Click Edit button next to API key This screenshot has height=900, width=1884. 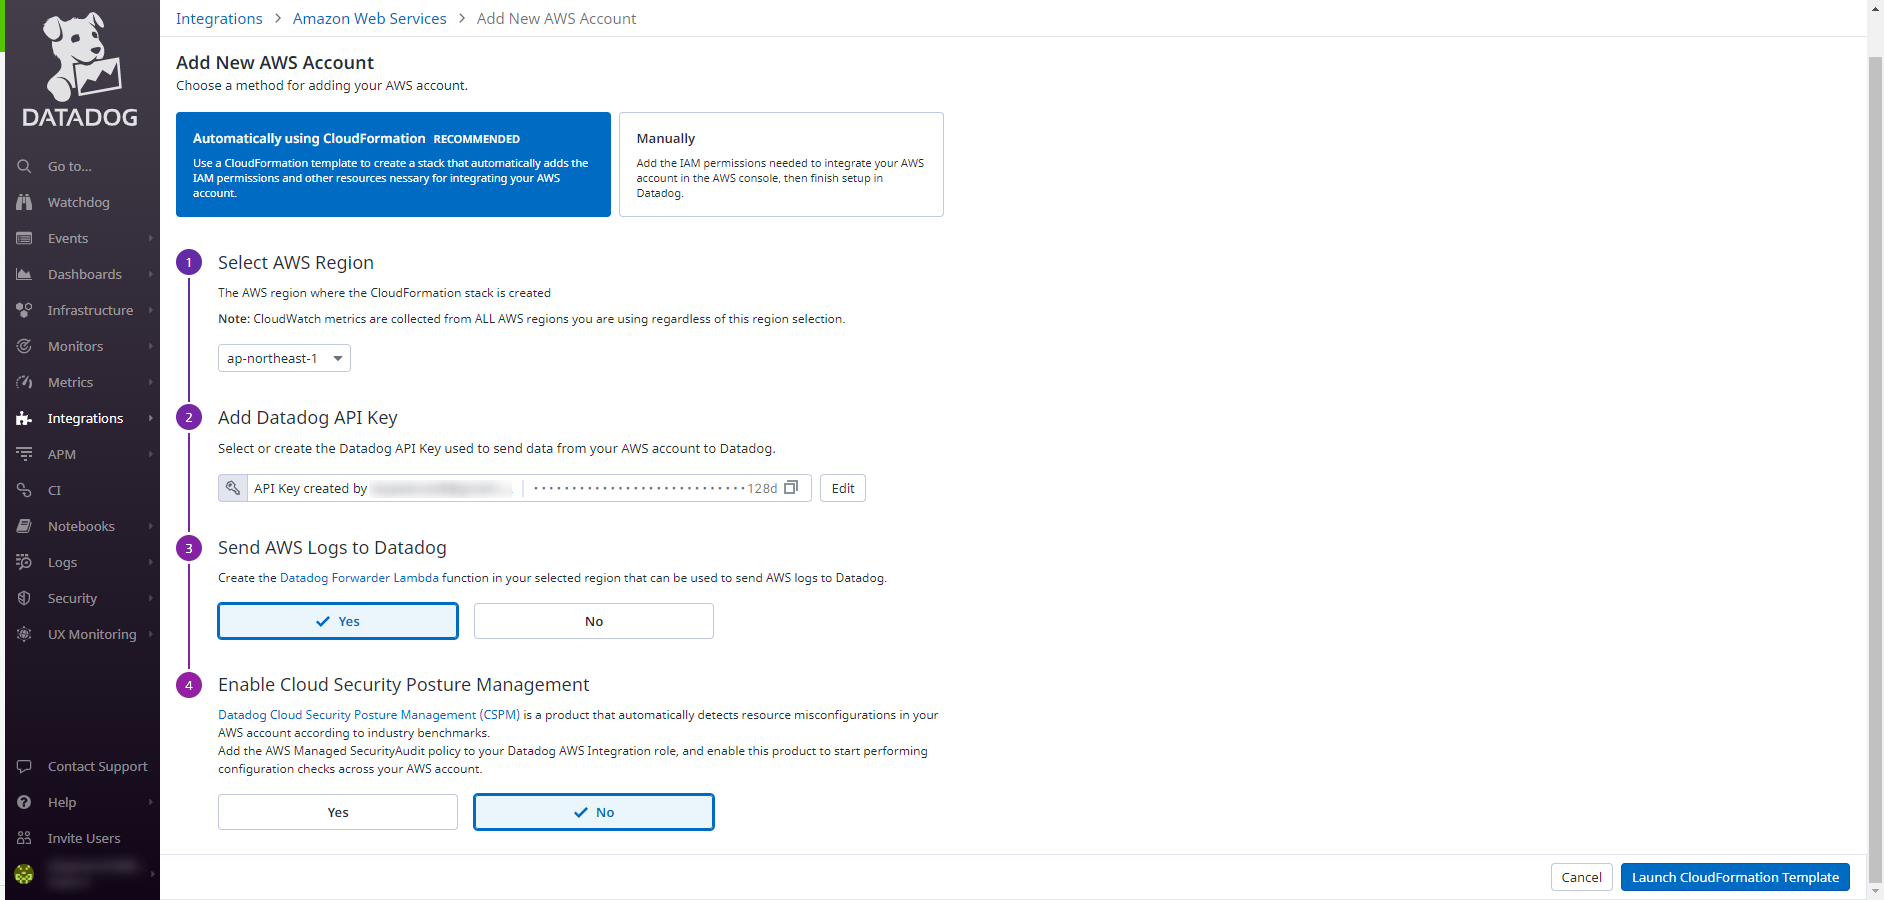pos(843,488)
